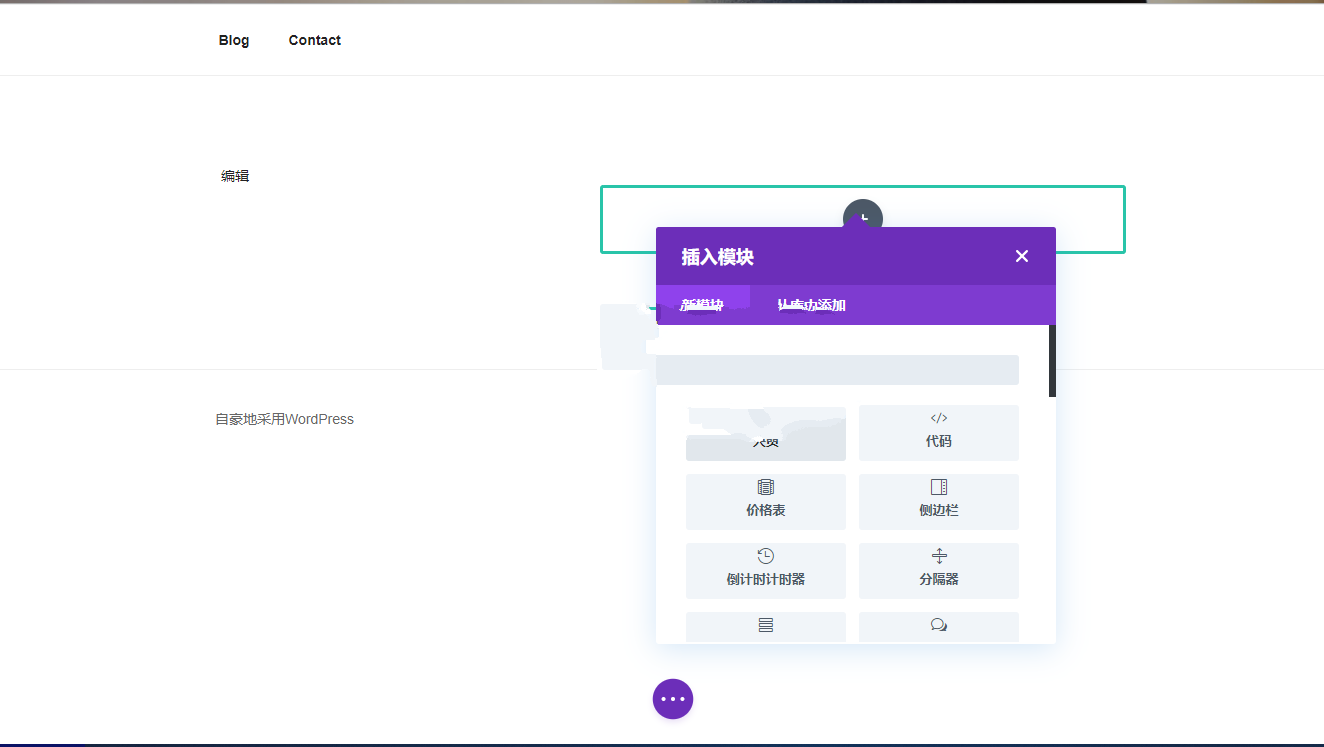Click the module search field
The width and height of the screenshot is (1324, 747).
(836, 370)
